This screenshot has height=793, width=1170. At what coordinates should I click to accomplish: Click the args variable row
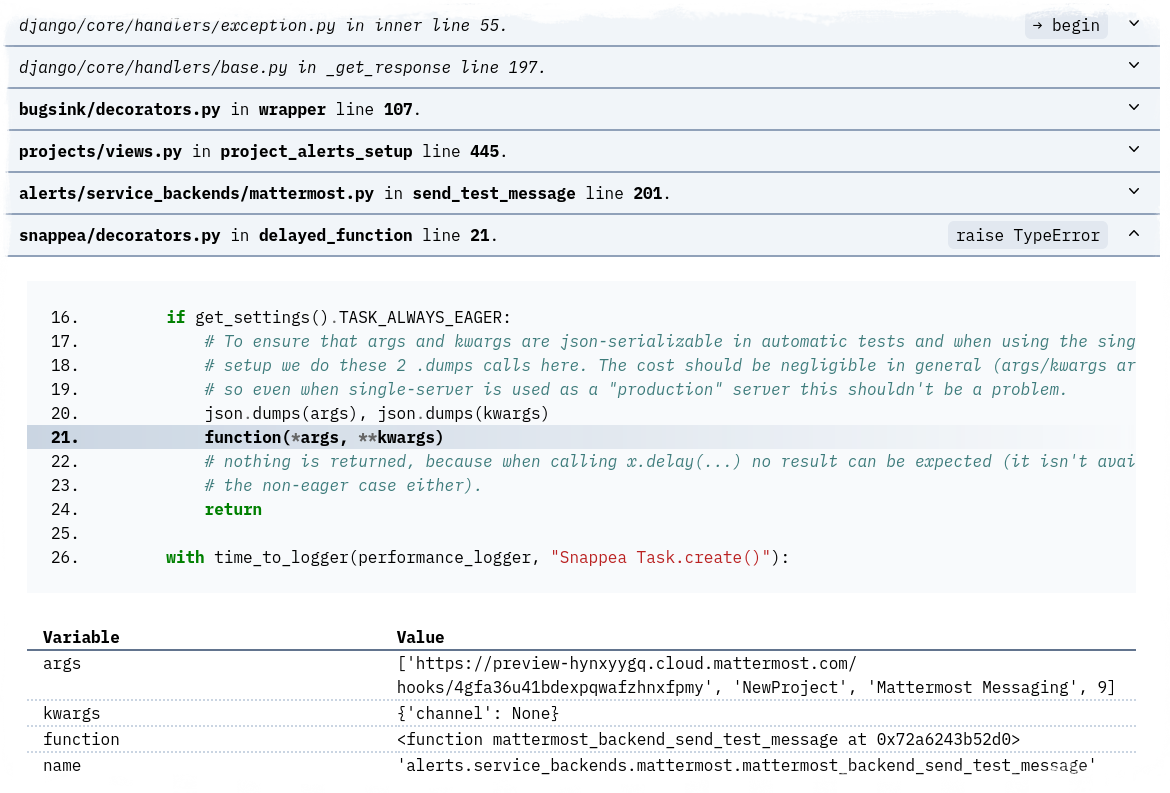62,663
